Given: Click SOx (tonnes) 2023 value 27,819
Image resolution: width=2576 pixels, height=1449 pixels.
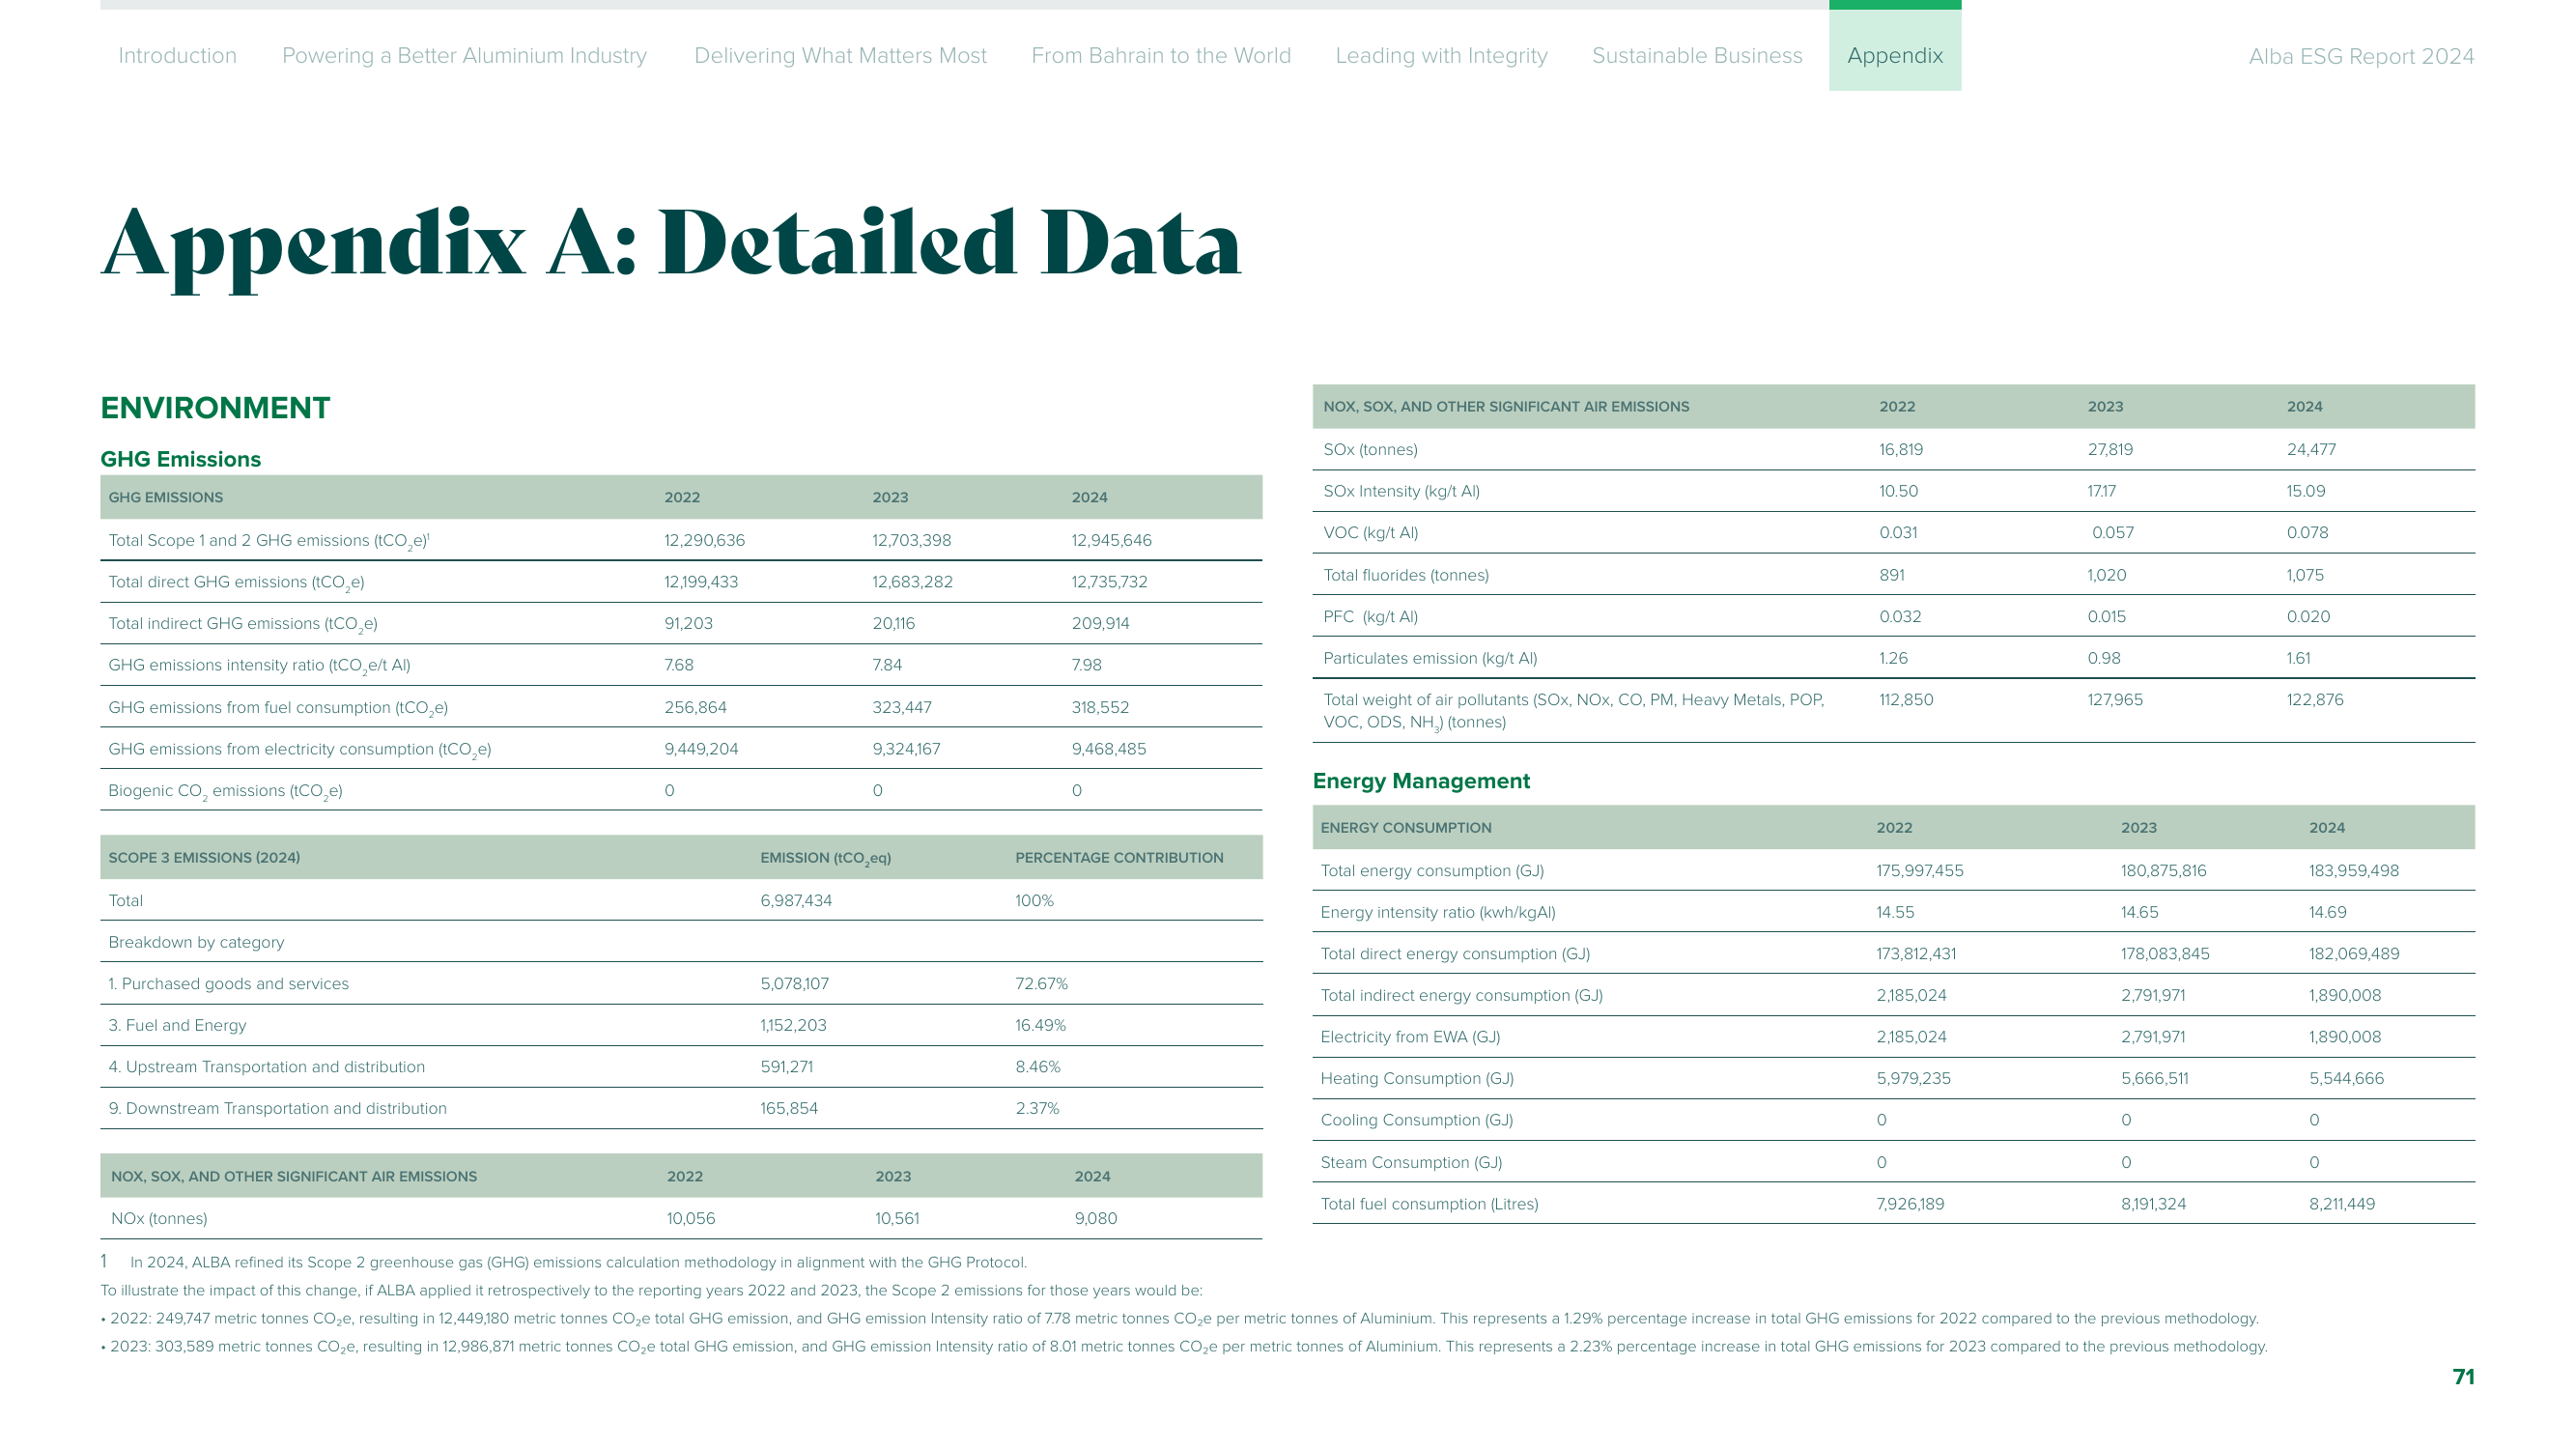Looking at the screenshot, I should point(2110,449).
